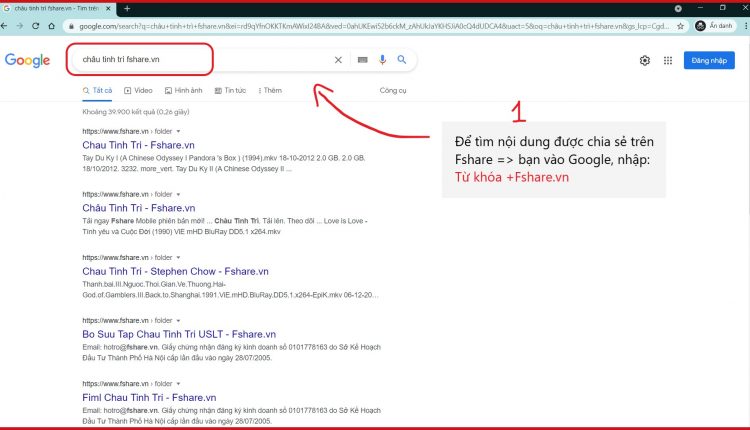Open Bo Suu Tap Chau Tinh Tri USLT
Image resolution: width=750 pixels, height=430 pixels.
(x=179, y=334)
